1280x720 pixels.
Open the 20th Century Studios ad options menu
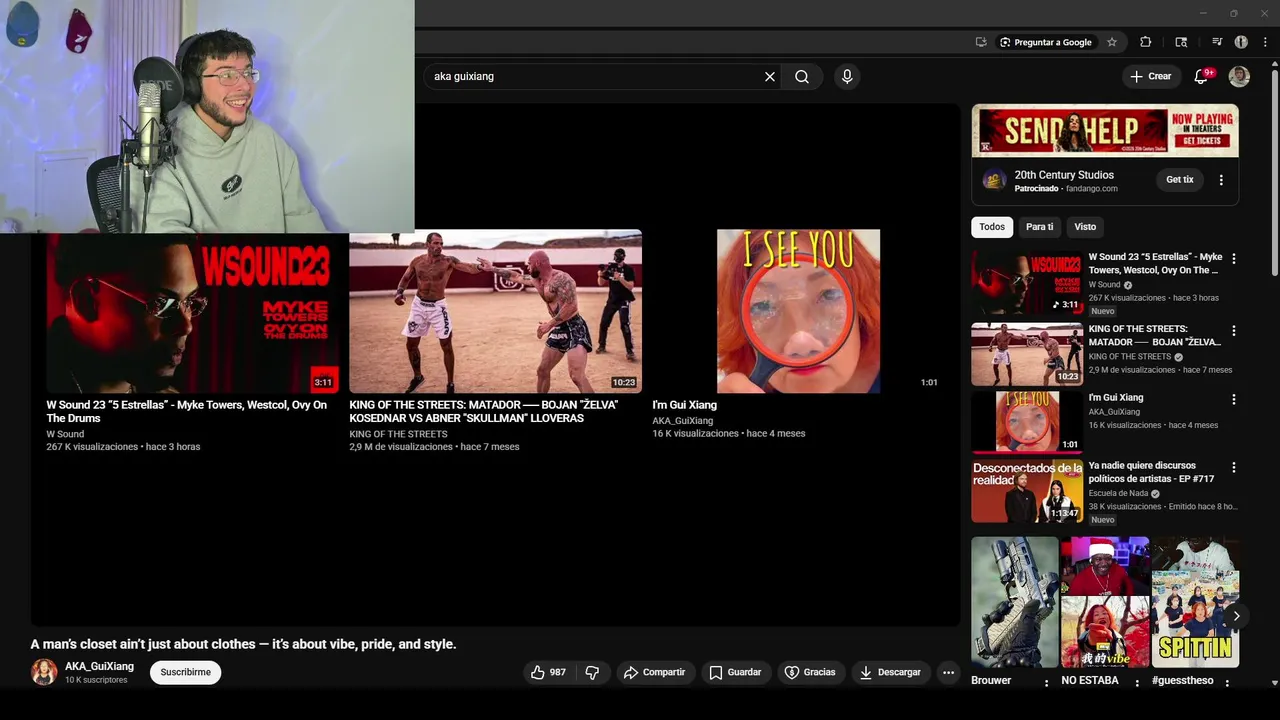point(1221,180)
